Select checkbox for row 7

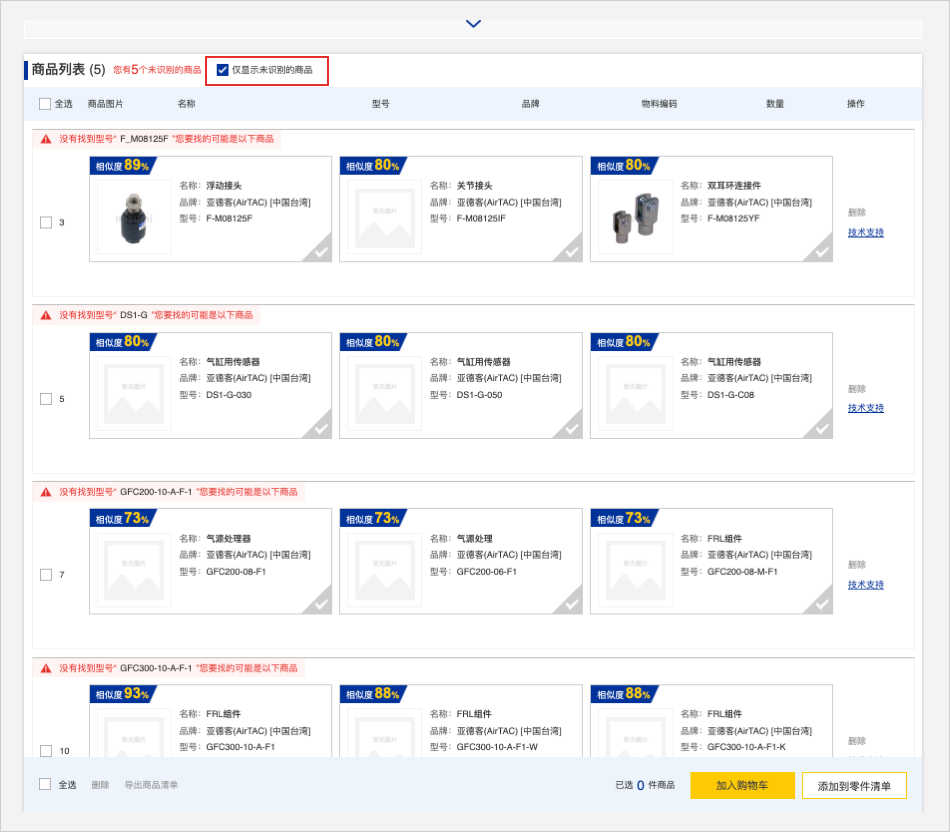point(46,575)
